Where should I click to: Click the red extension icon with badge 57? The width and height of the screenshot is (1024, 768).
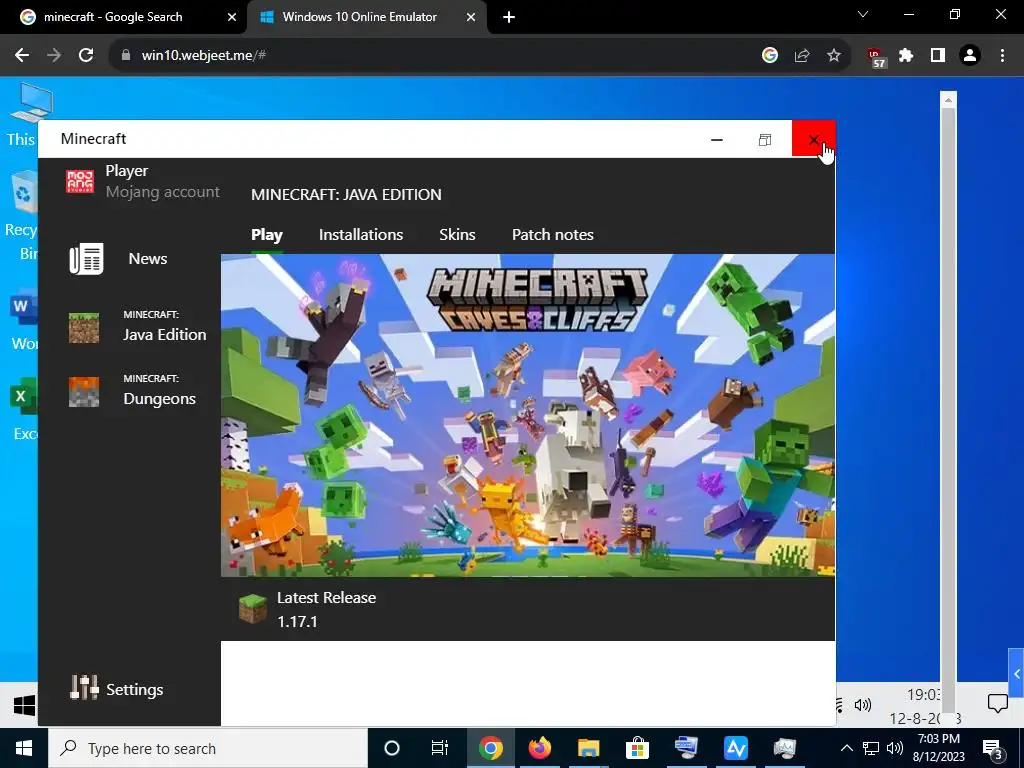tap(876, 57)
